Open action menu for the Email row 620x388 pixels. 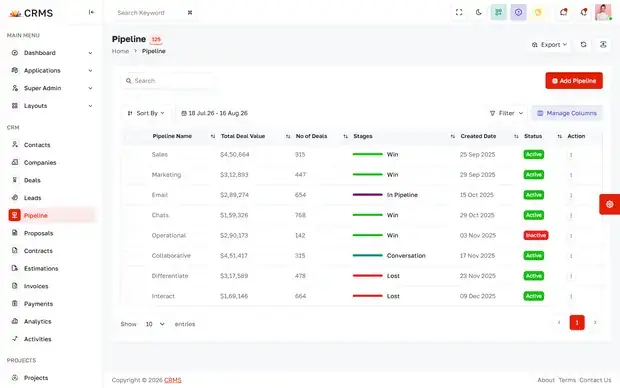click(571, 195)
